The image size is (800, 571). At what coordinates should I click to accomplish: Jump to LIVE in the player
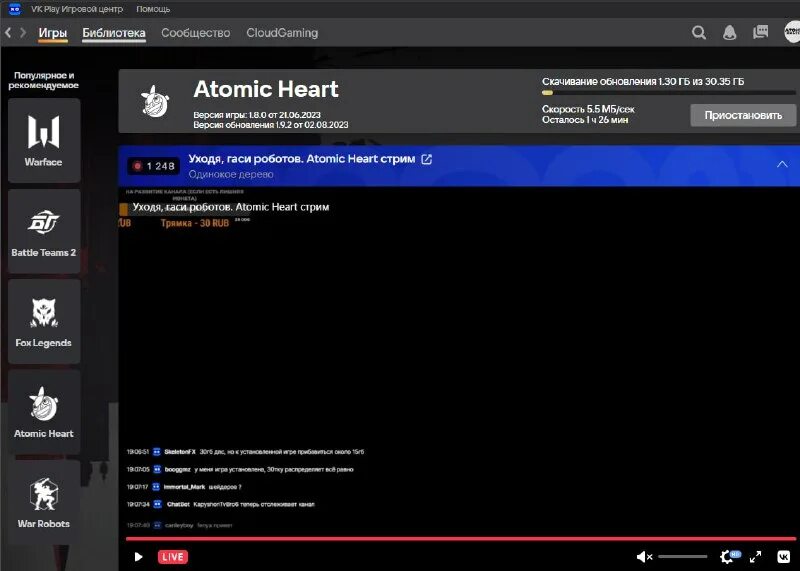(x=173, y=557)
